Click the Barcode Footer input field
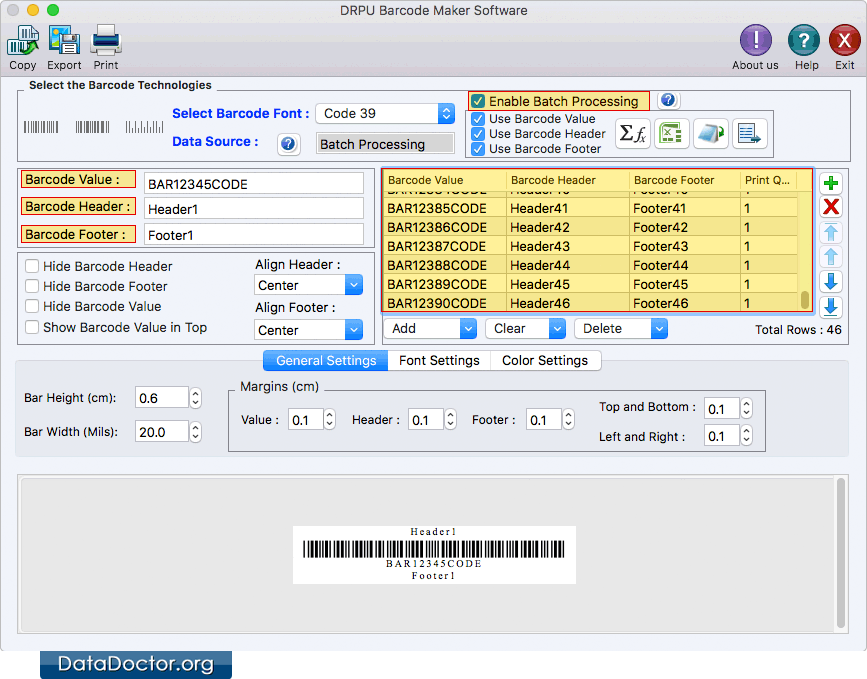The height and width of the screenshot is (679, 867). (254, 235)
